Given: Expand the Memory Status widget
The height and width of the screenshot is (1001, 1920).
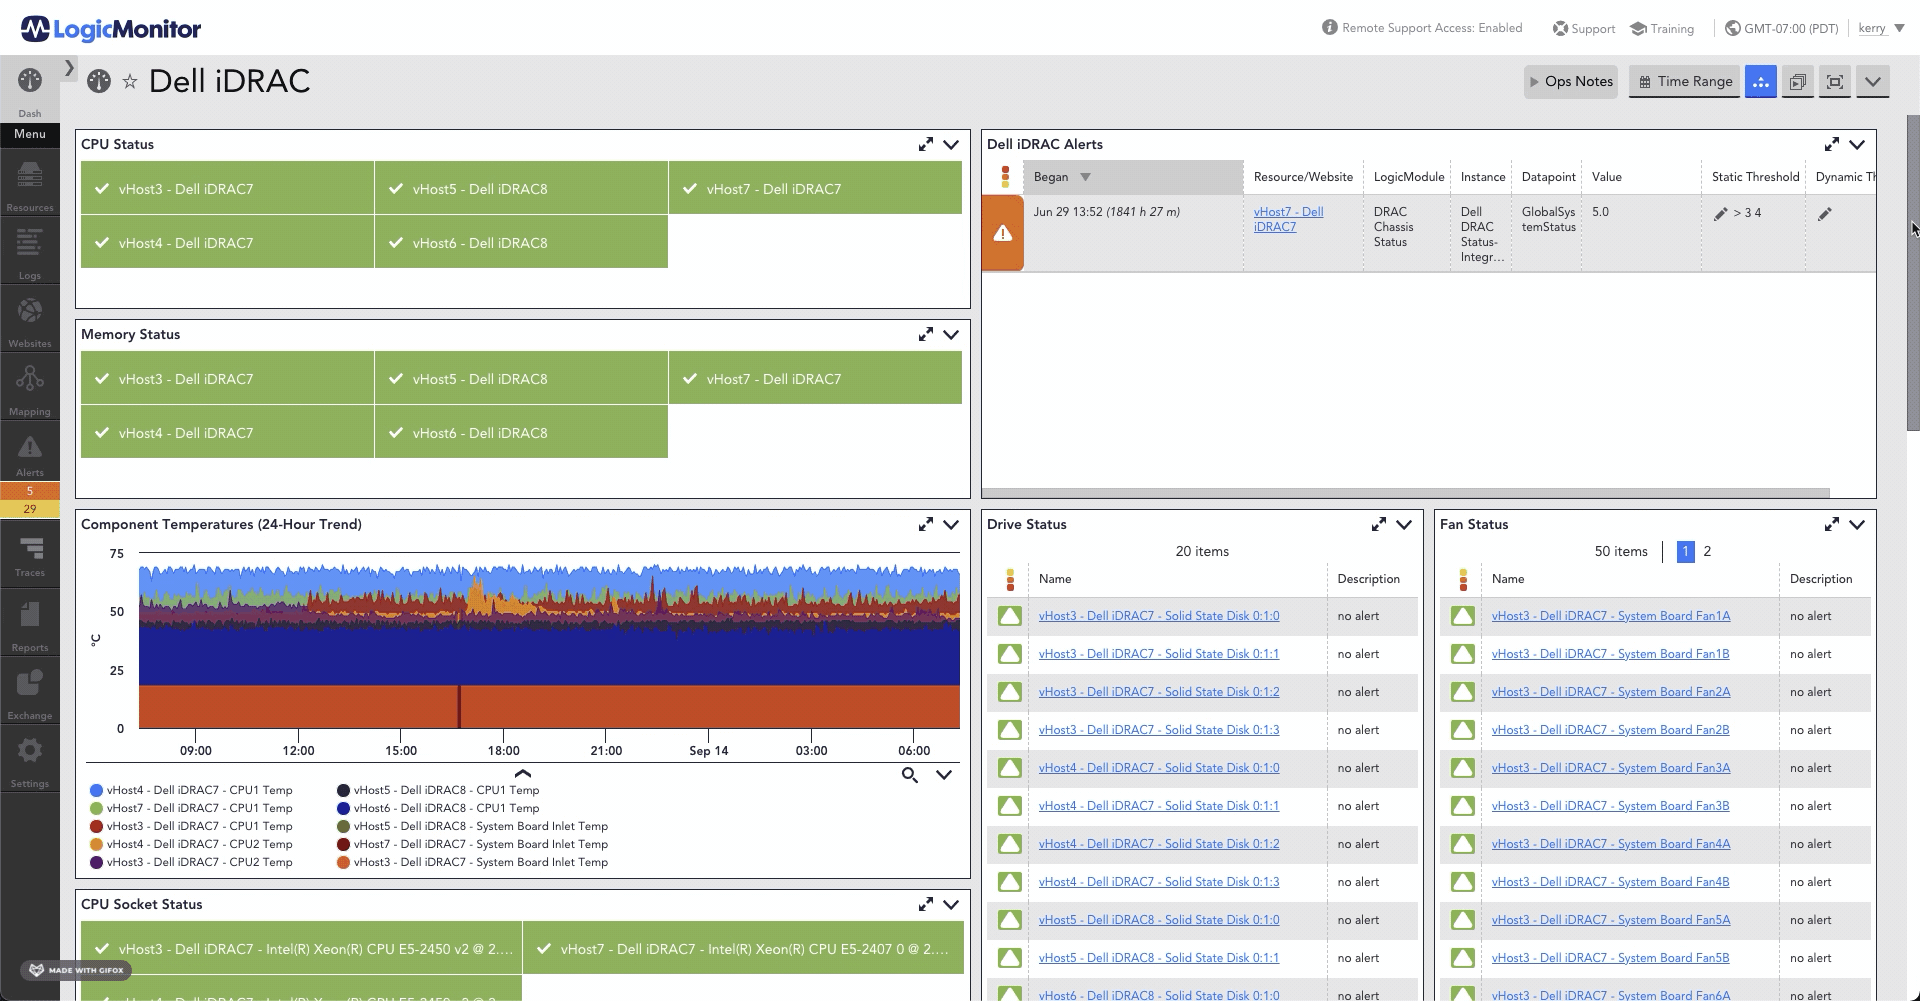Looking at the screenshot, I should click(x=926, y=335).
